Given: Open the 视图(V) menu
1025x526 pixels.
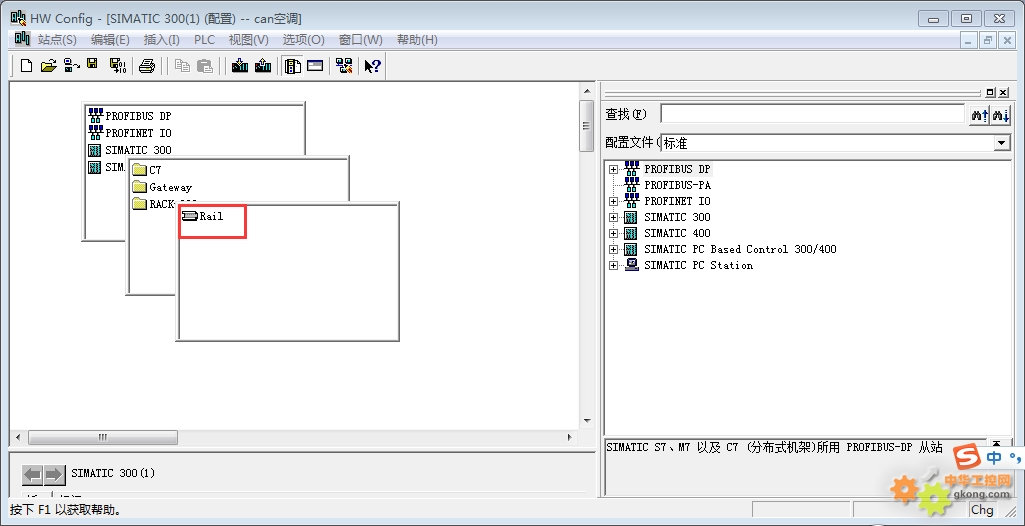Looking at the screenshot, I should click(248, 40).
